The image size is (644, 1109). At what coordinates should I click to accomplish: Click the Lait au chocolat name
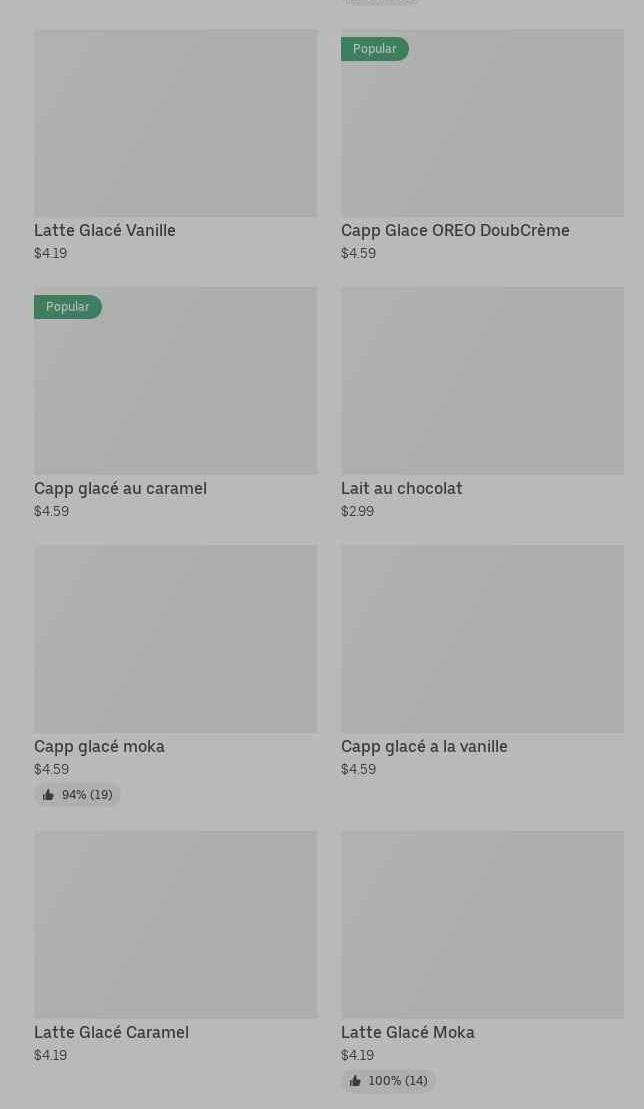point(401,488)
